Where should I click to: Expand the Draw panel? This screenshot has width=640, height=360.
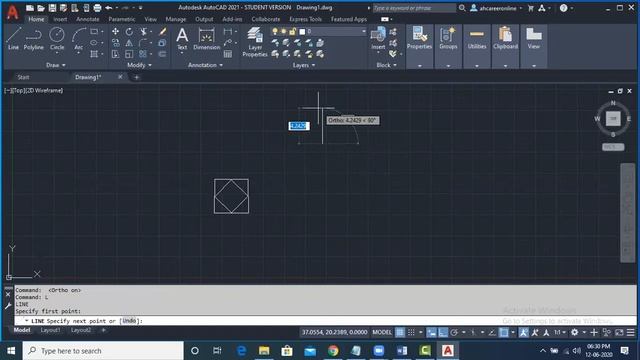click(x=56, y=65)
